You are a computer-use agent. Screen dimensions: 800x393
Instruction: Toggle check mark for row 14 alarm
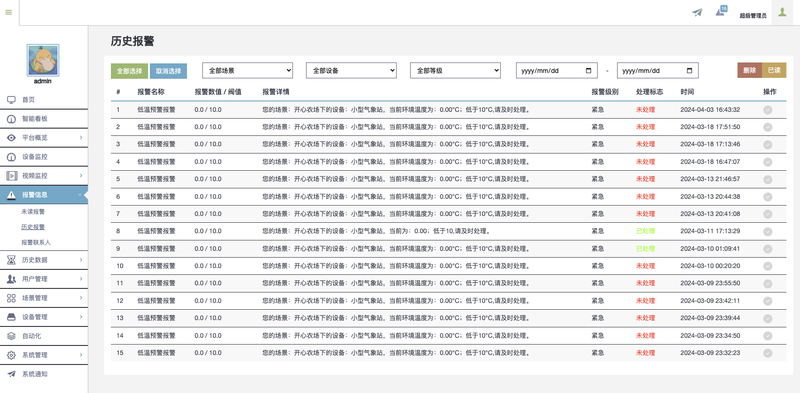coord(767,335)
